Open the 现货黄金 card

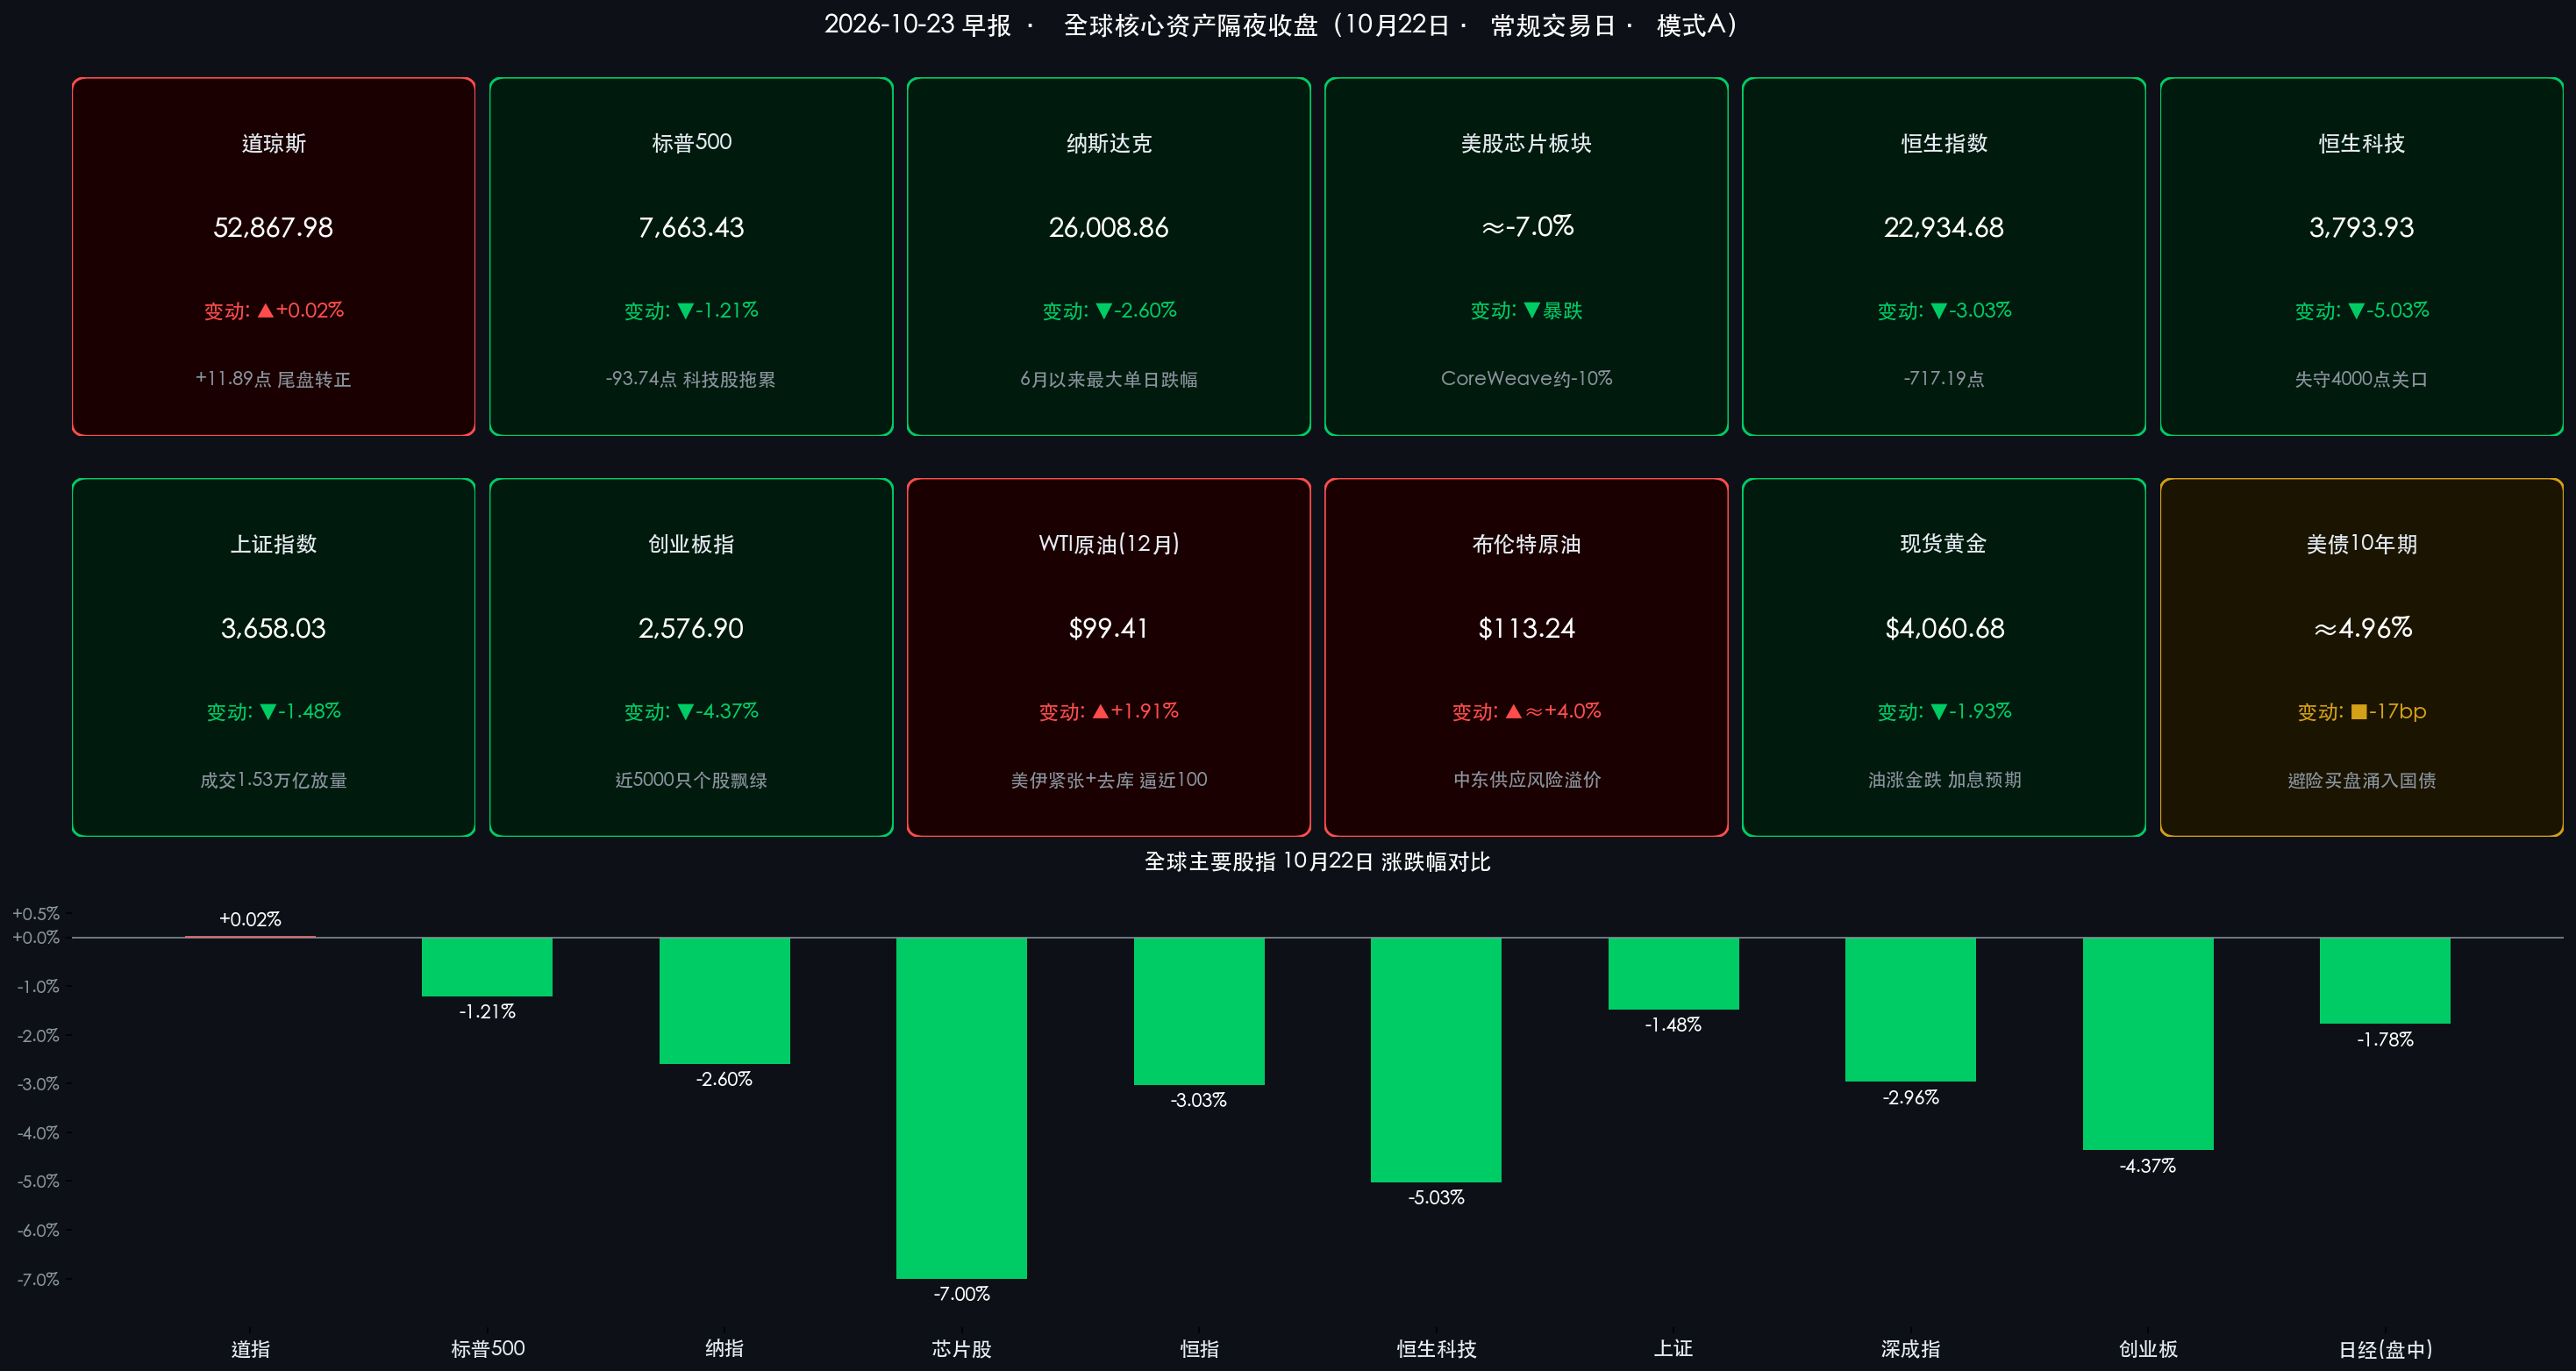pos(1944,657)
